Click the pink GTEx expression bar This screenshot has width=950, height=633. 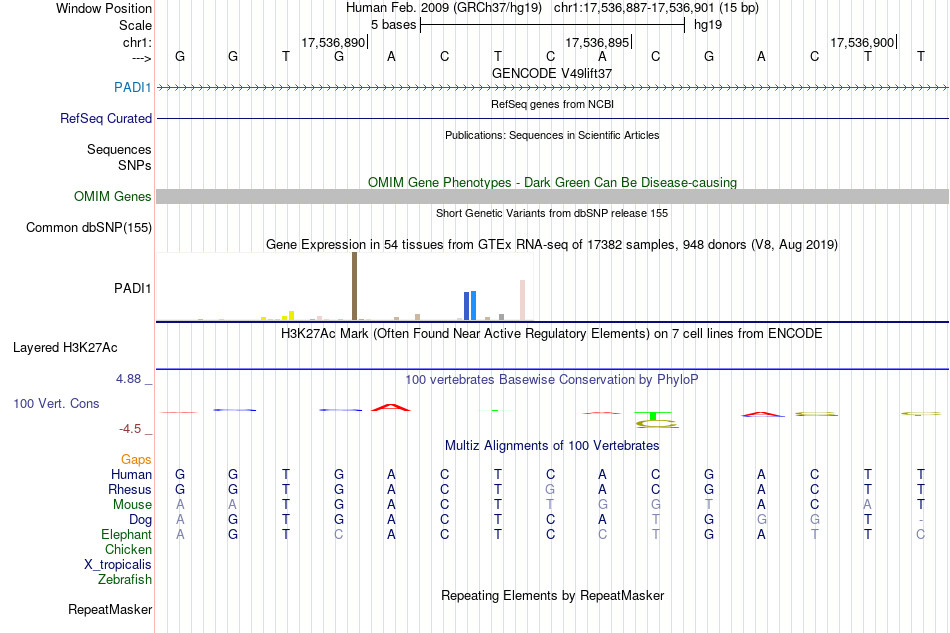pyautogui.click(x=522, y=300)
